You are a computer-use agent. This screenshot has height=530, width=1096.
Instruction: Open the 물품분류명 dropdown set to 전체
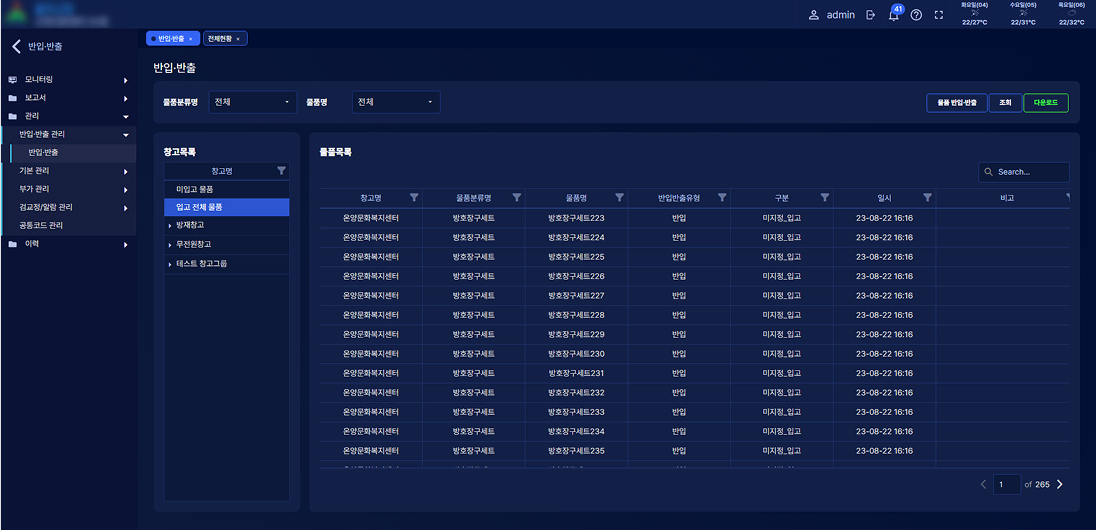[254, 102]
